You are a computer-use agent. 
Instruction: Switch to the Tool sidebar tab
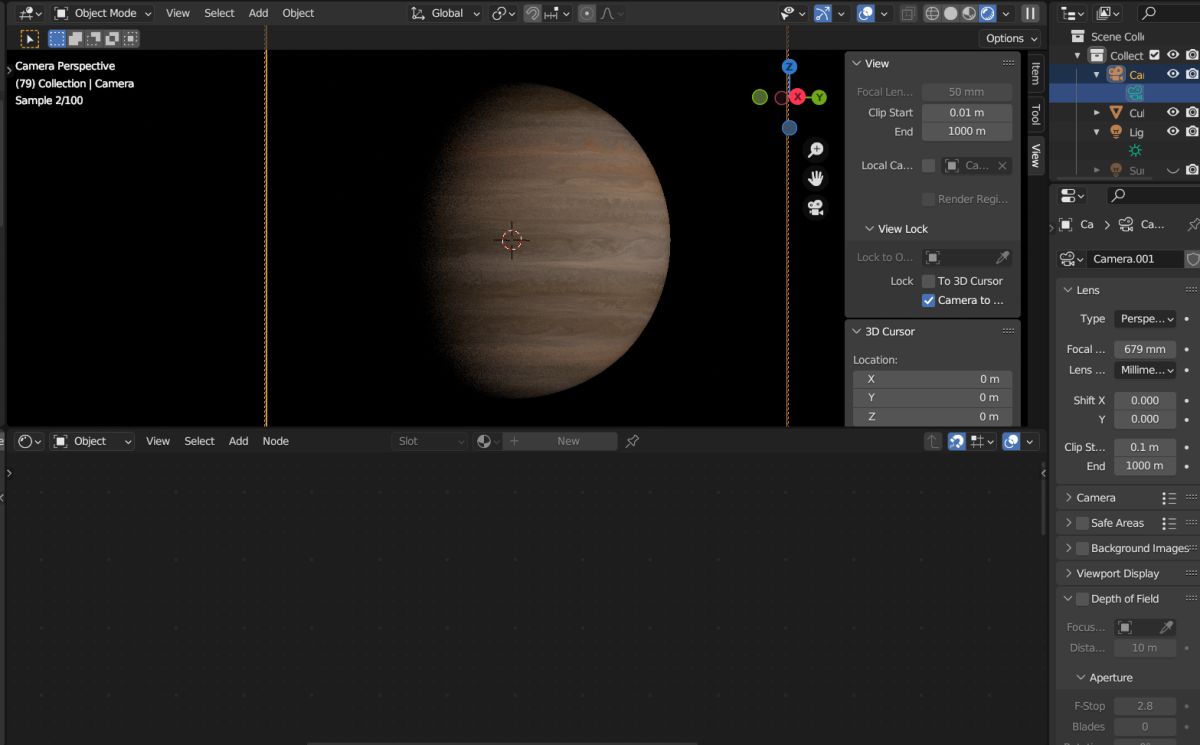(x=1035, y=114)
